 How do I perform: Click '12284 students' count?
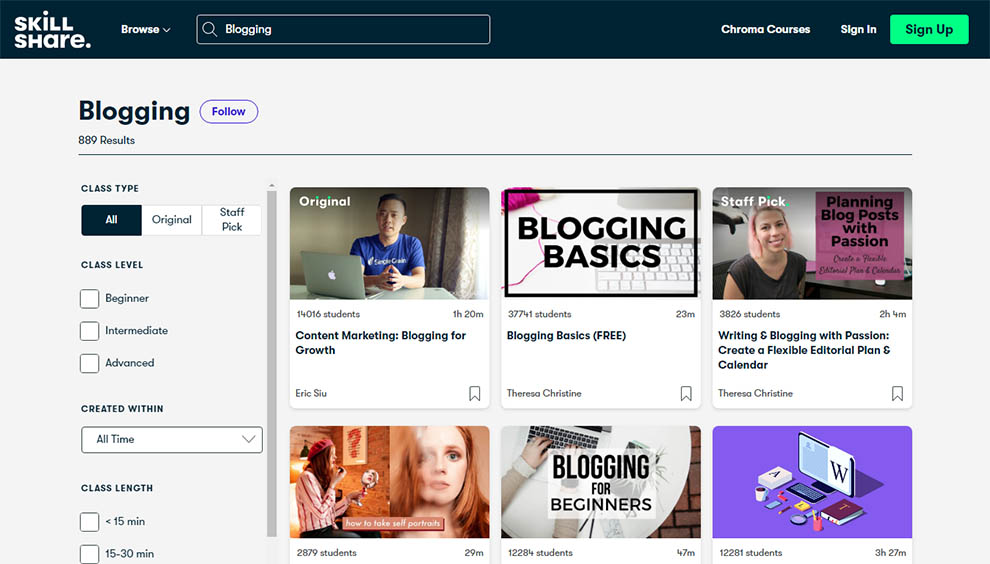tap(540, 553)
